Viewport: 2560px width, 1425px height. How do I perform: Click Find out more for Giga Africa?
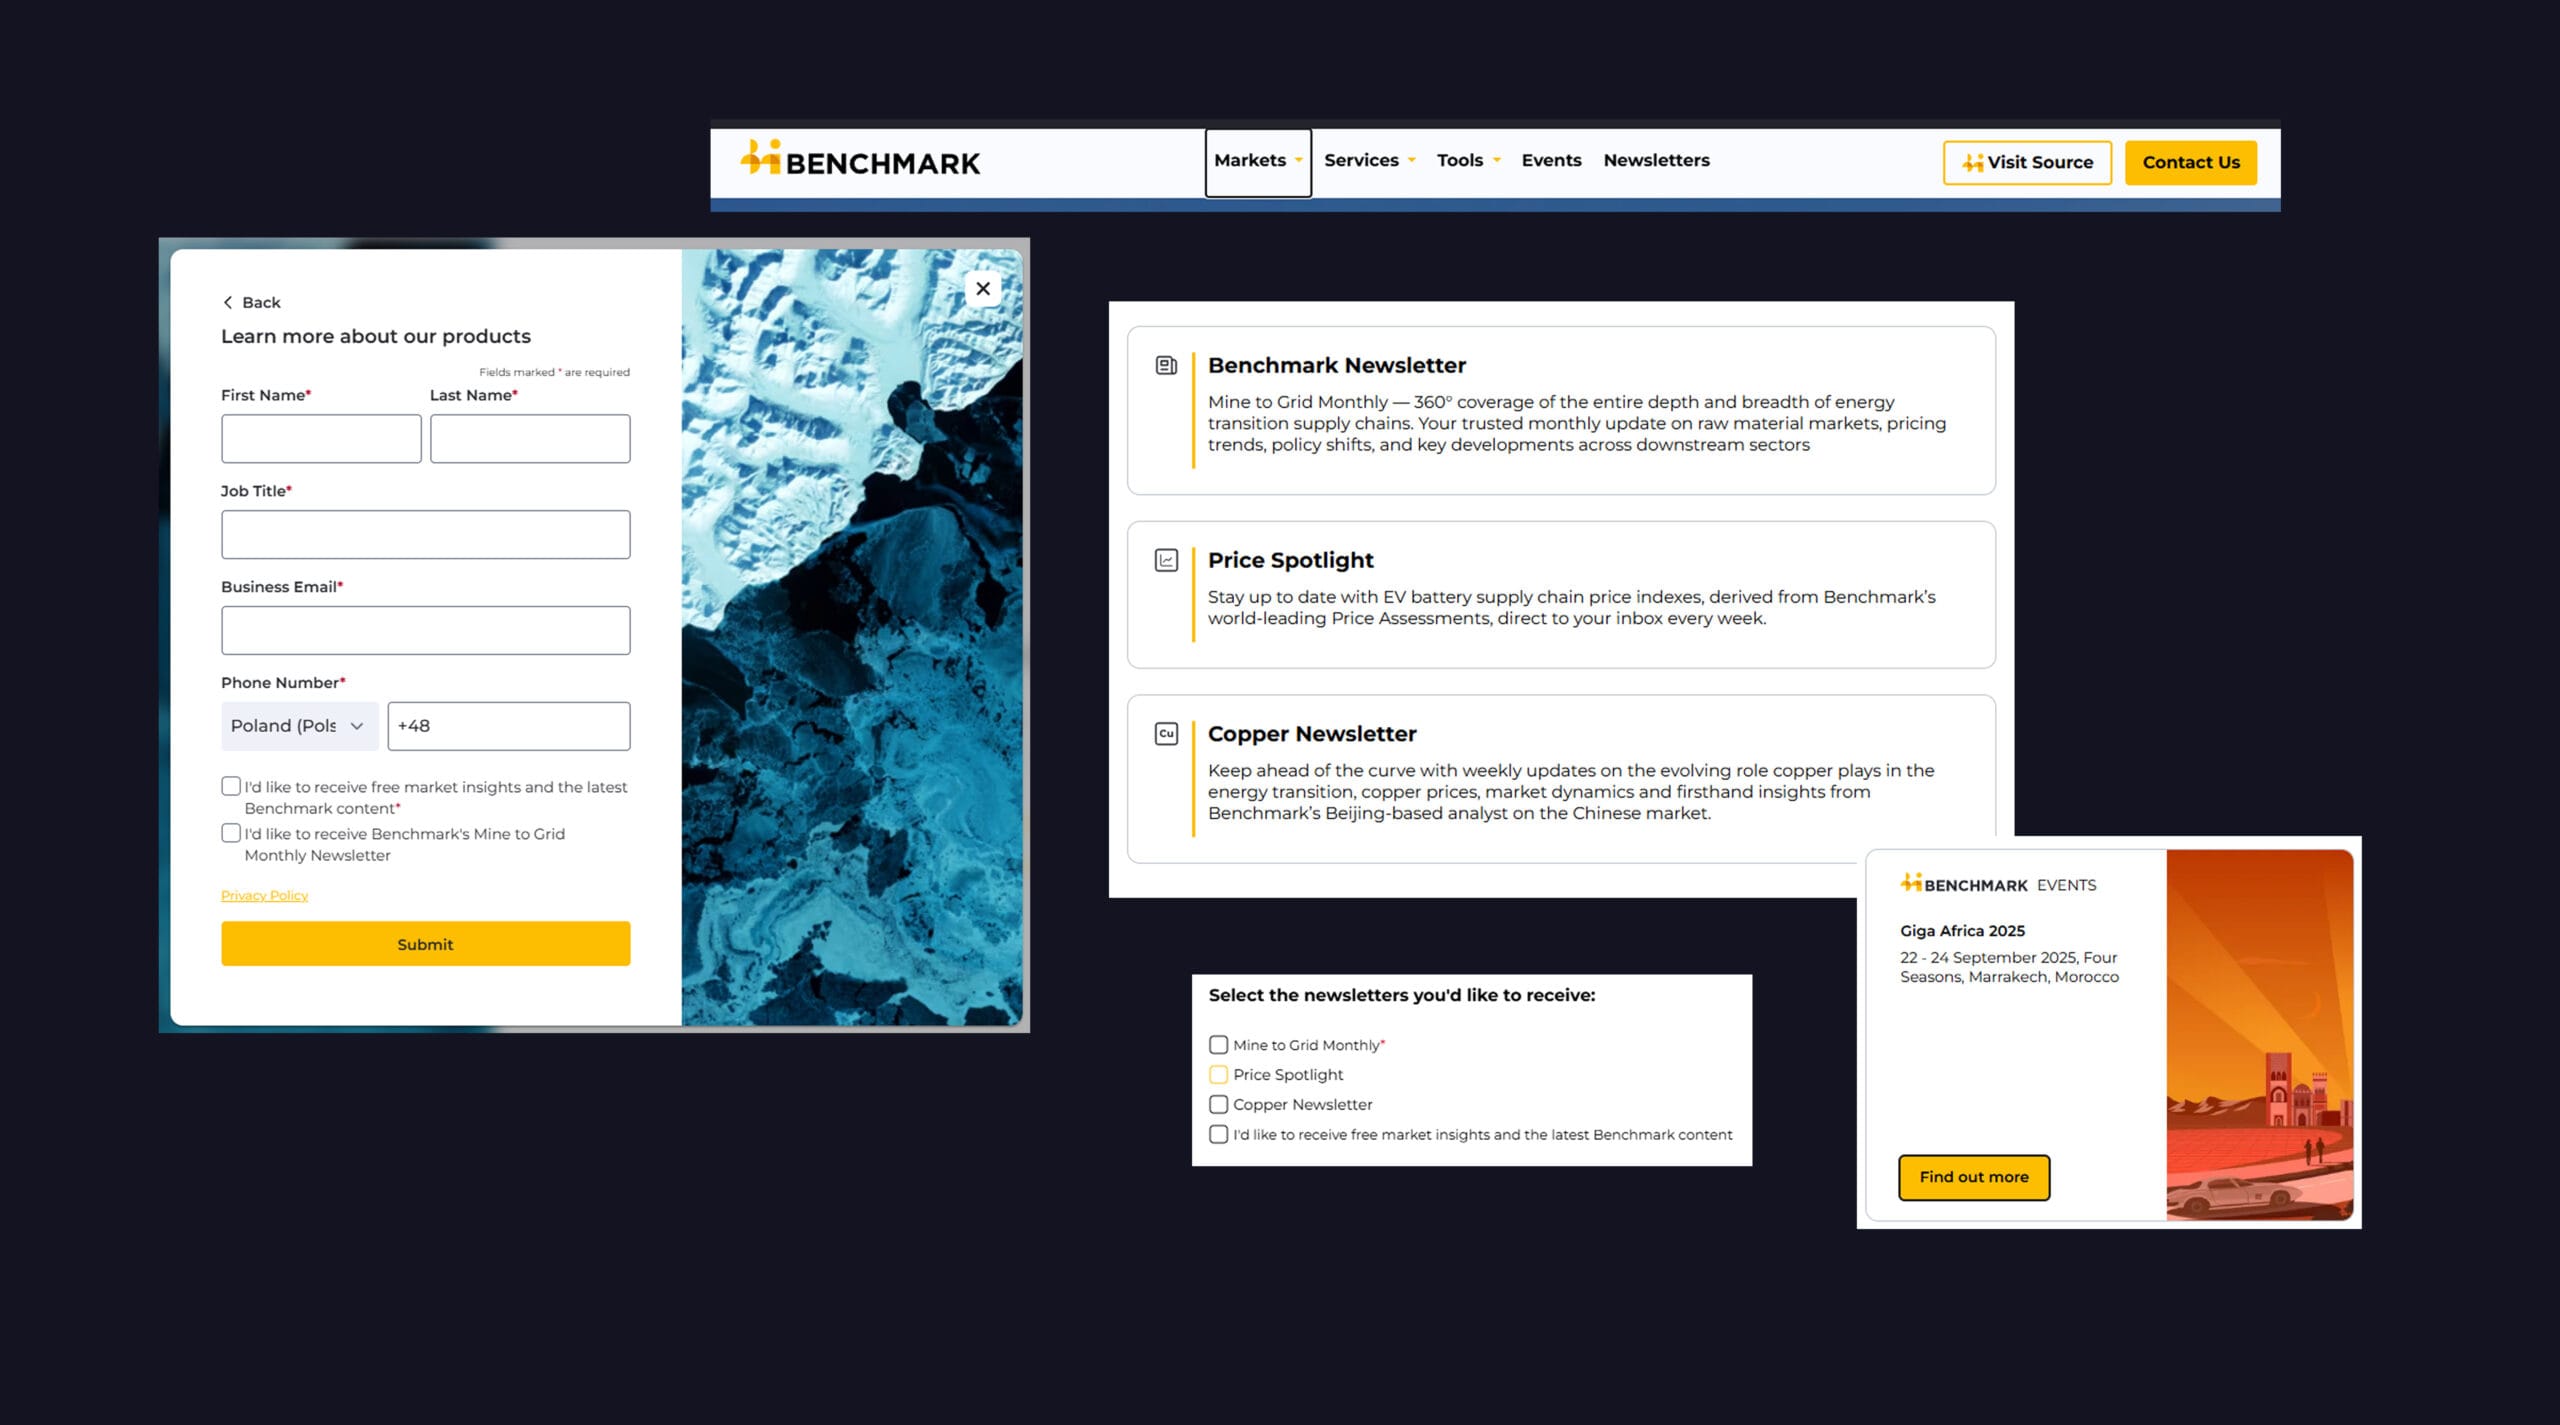point(1973,1177)
